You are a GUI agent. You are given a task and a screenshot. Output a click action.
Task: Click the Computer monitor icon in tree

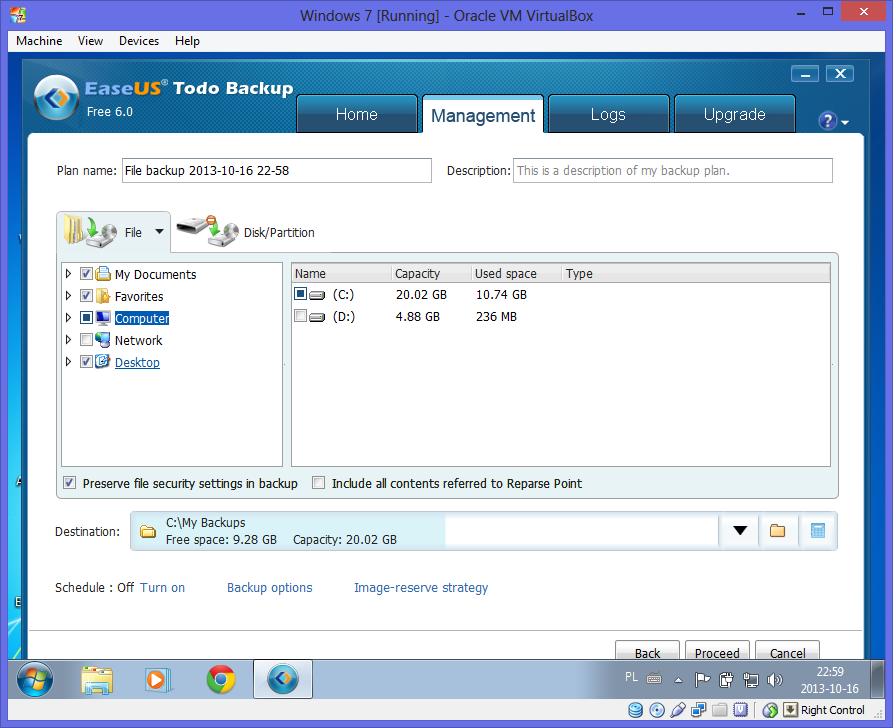(103, 317)
